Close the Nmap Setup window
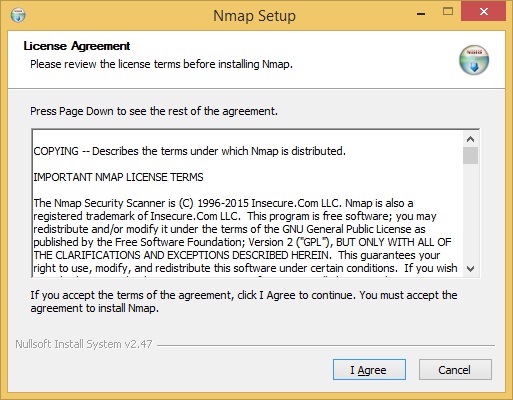The height and width of the screenshot is (400, 513). [484, 12]
